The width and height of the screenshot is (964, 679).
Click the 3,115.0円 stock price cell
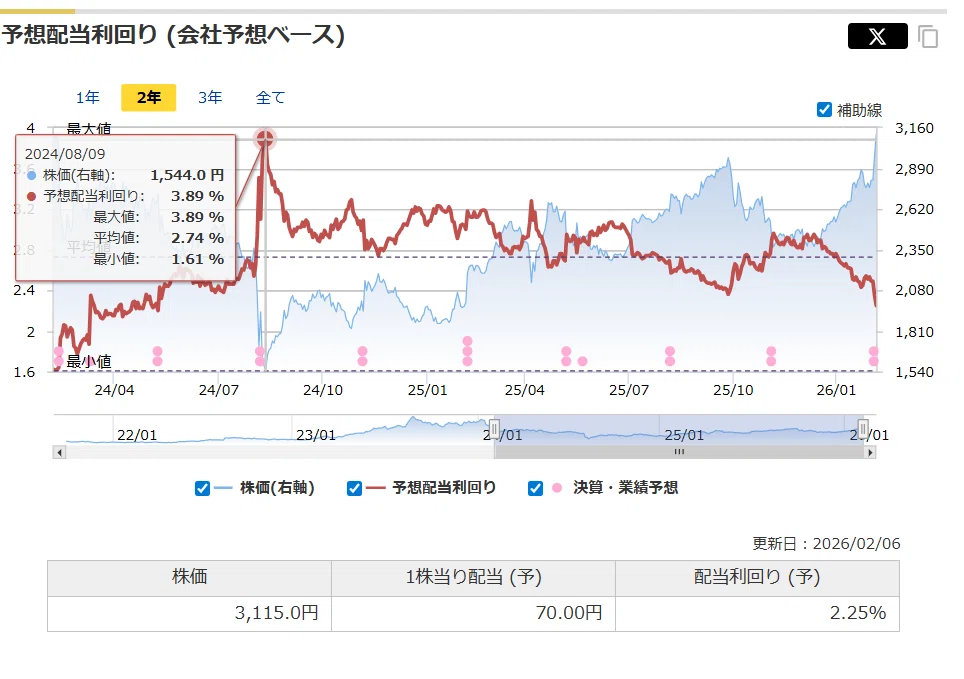(x=189, y=613)
